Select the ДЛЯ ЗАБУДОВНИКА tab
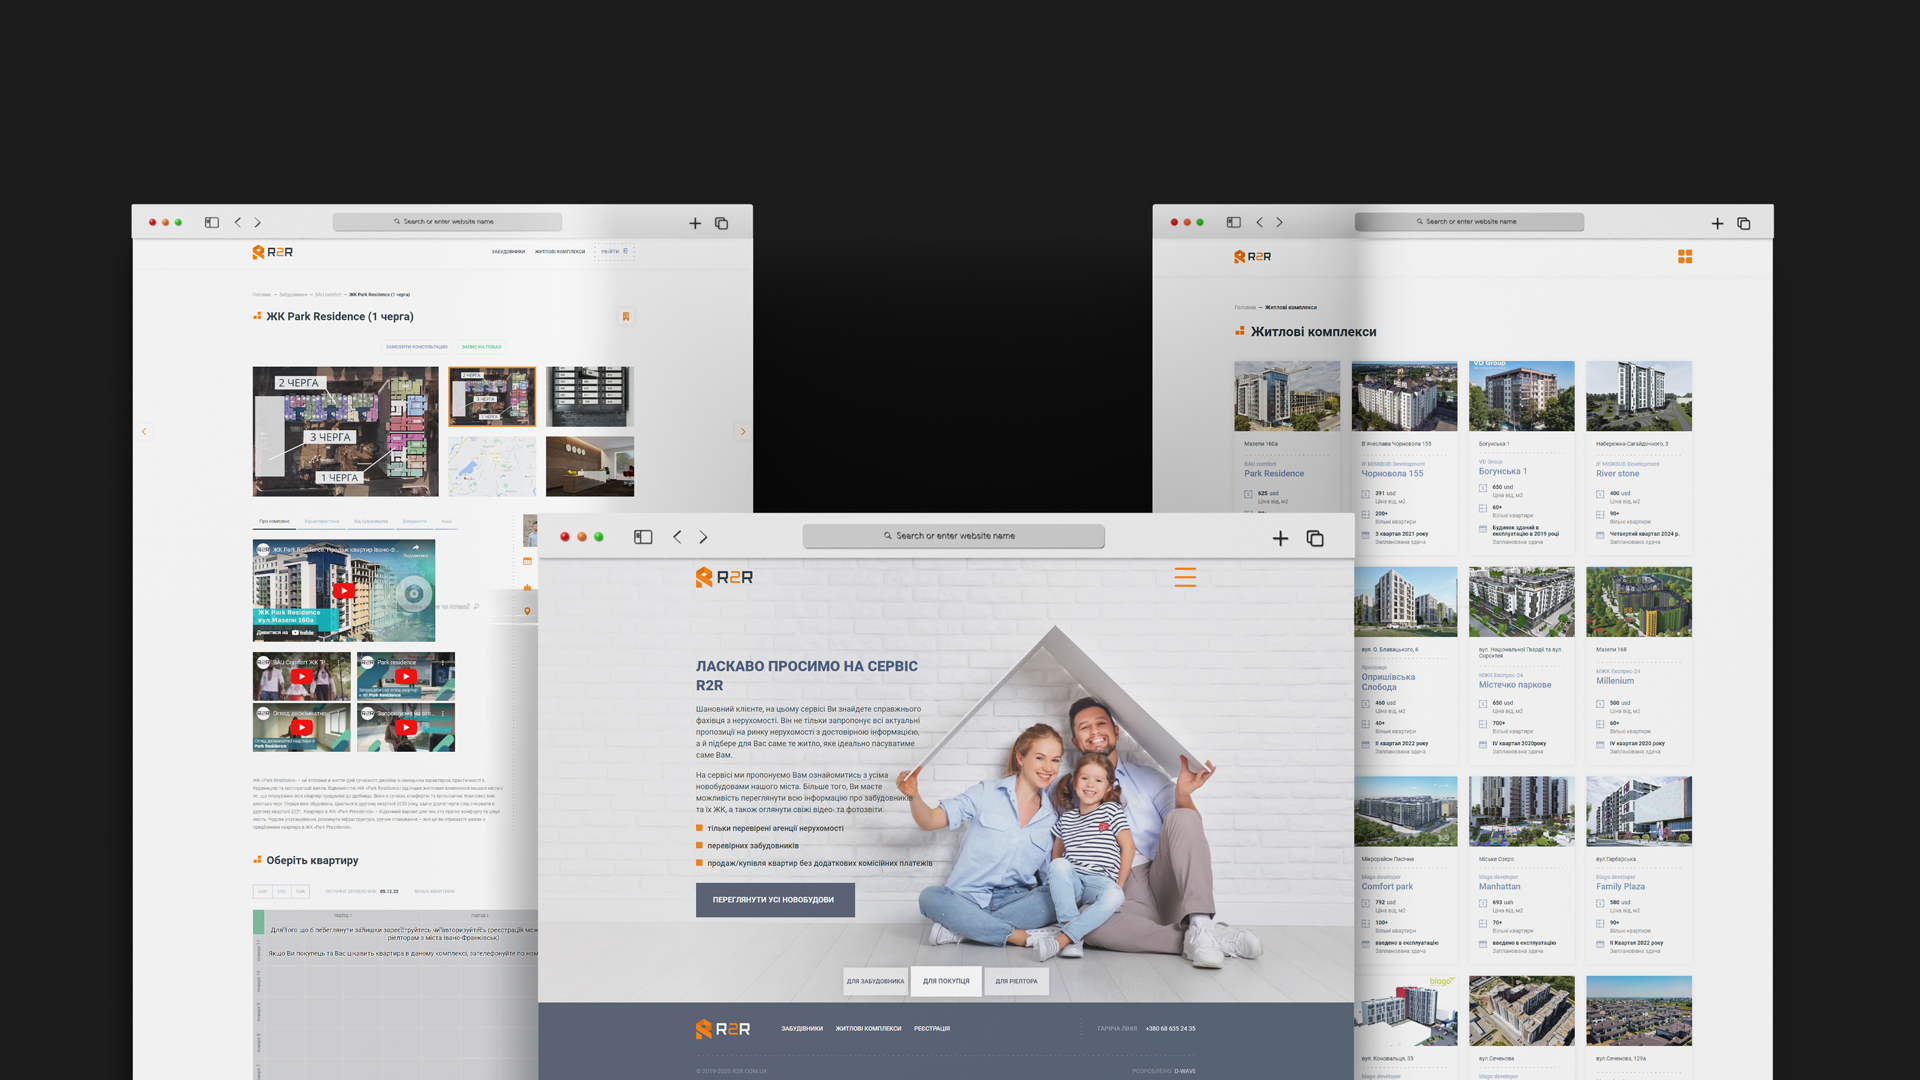This screenshot has width=1920, height=1080. (x=875, y=981)
